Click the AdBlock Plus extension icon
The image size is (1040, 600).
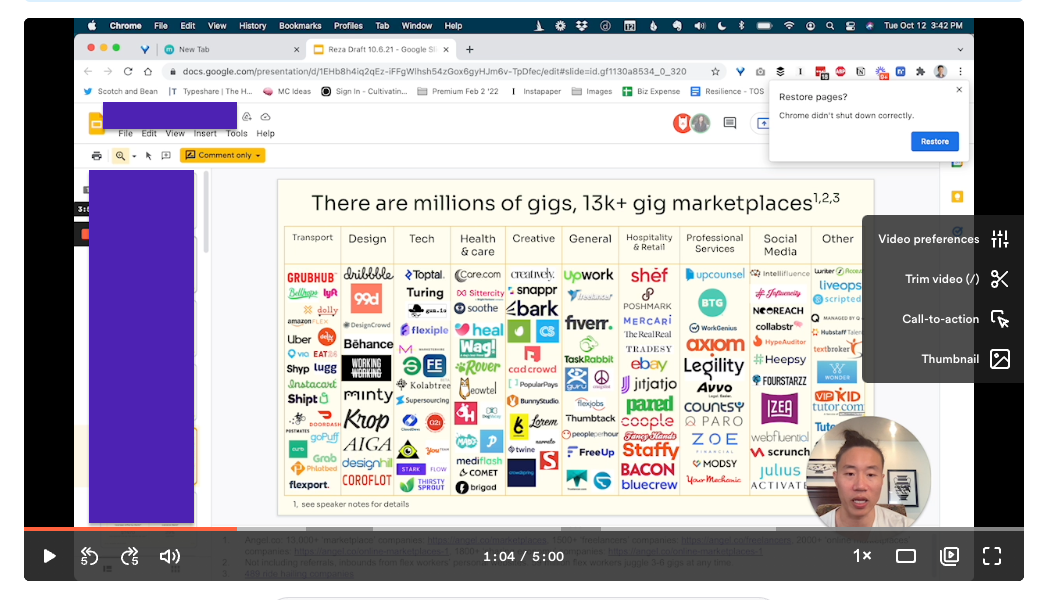[840, 71]
